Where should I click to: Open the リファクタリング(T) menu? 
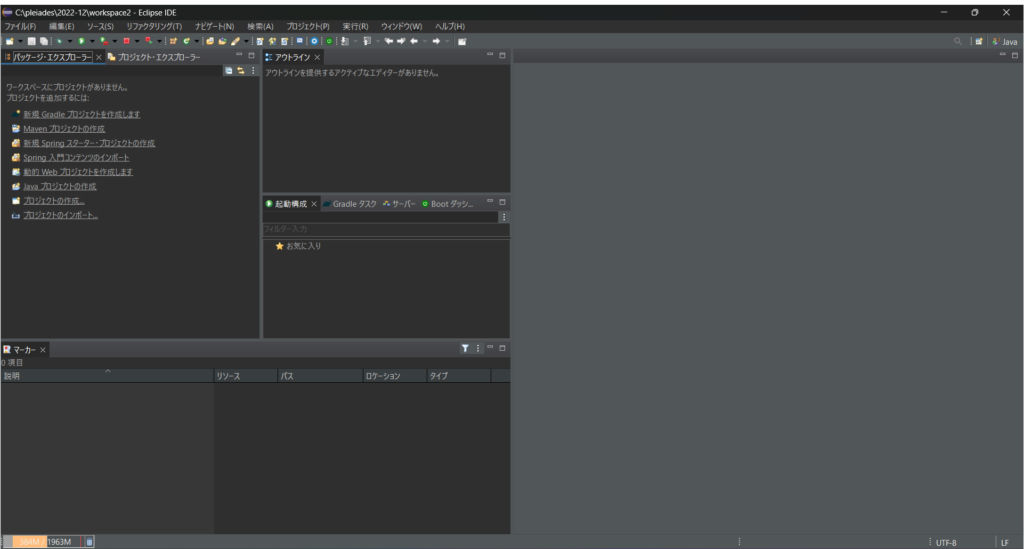pyautogui.click(x=154, y=26)
